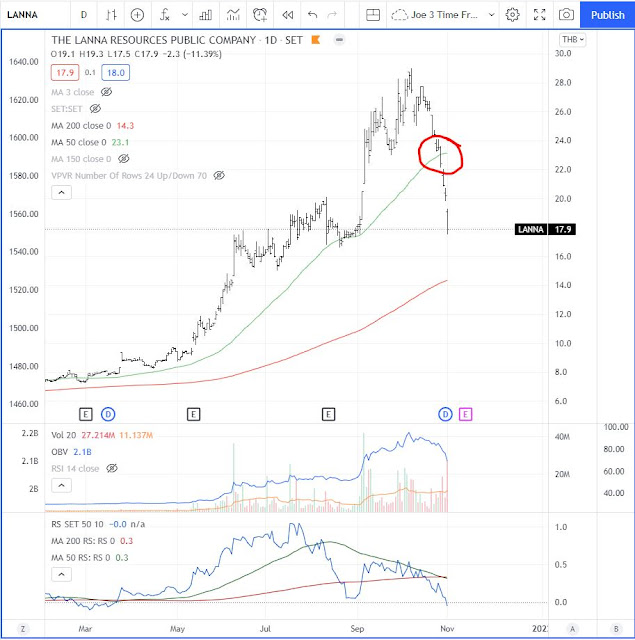Enter fullscreen mode icon
Image resolution: width=635 pixels, height=640 pixels.
(540, 15)
